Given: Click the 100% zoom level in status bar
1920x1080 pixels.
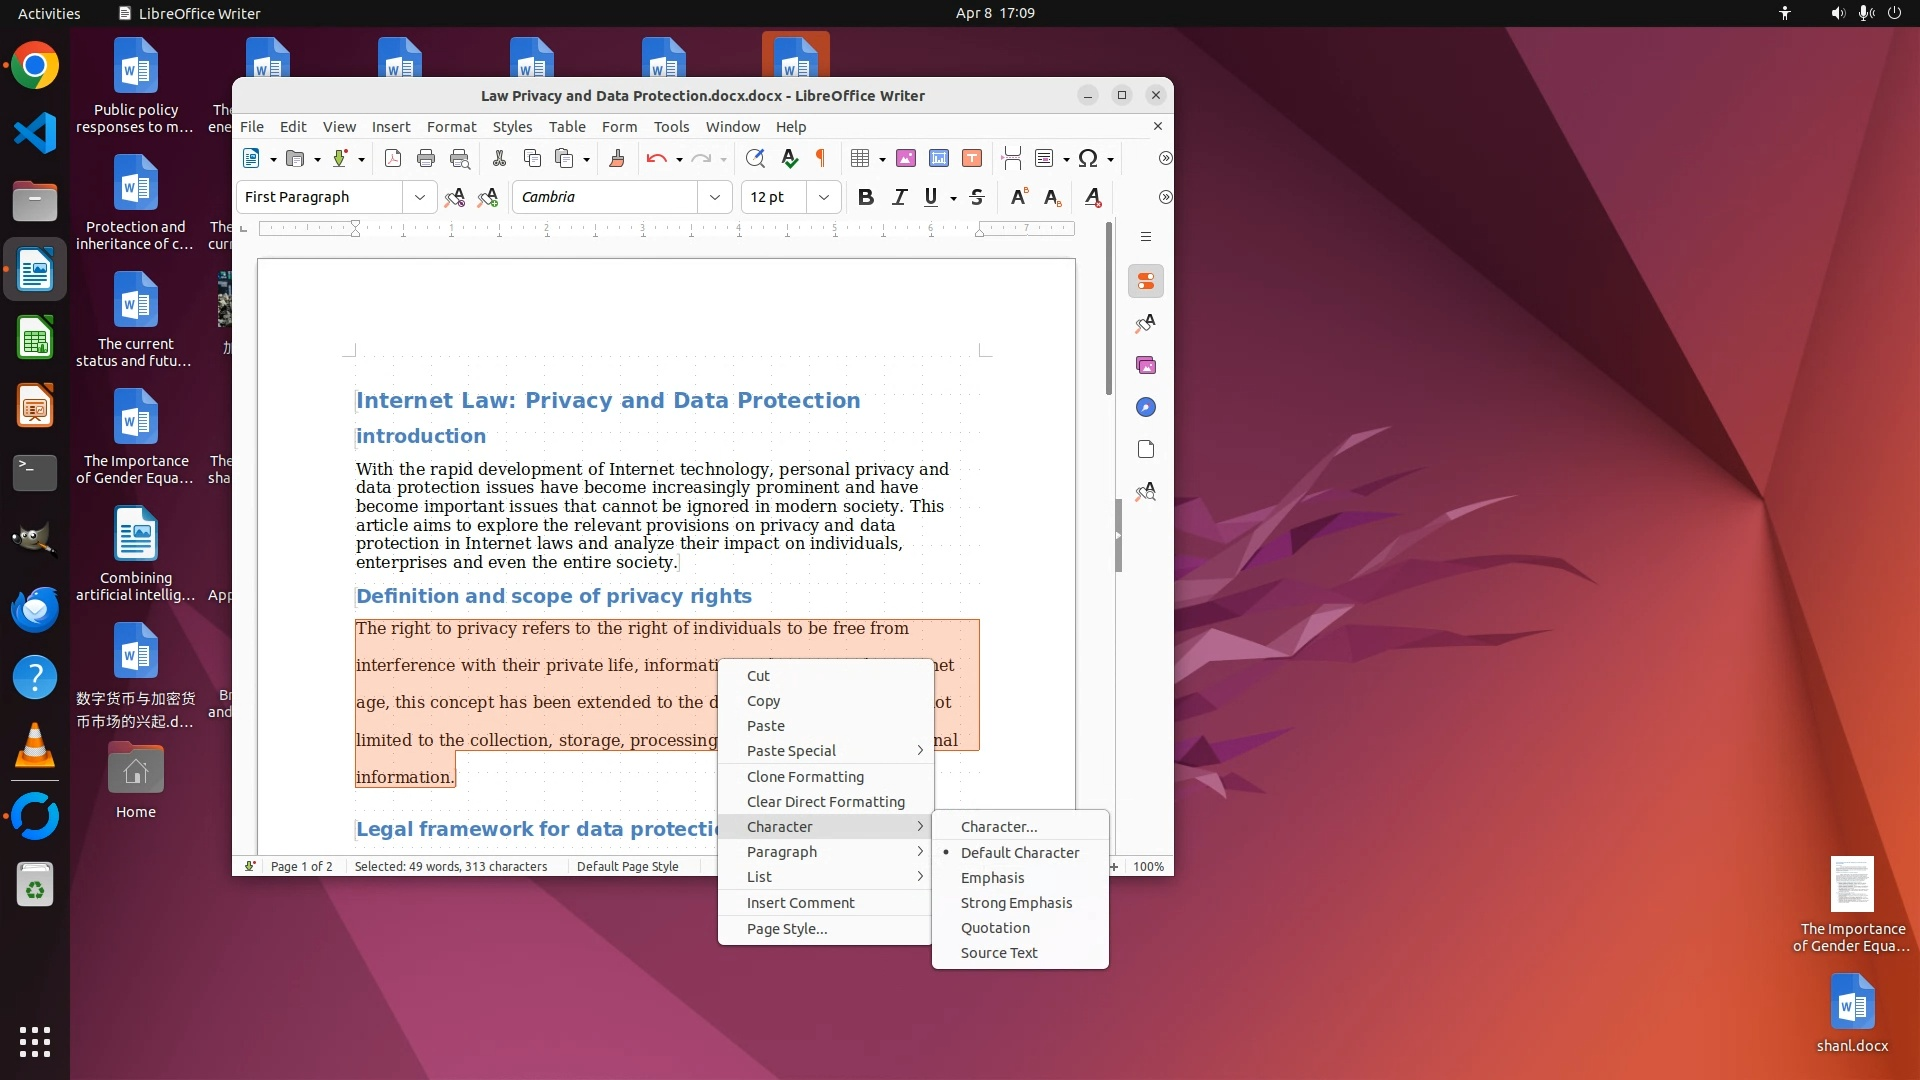Looking at the screenshot, I should tap(1148, 866).
